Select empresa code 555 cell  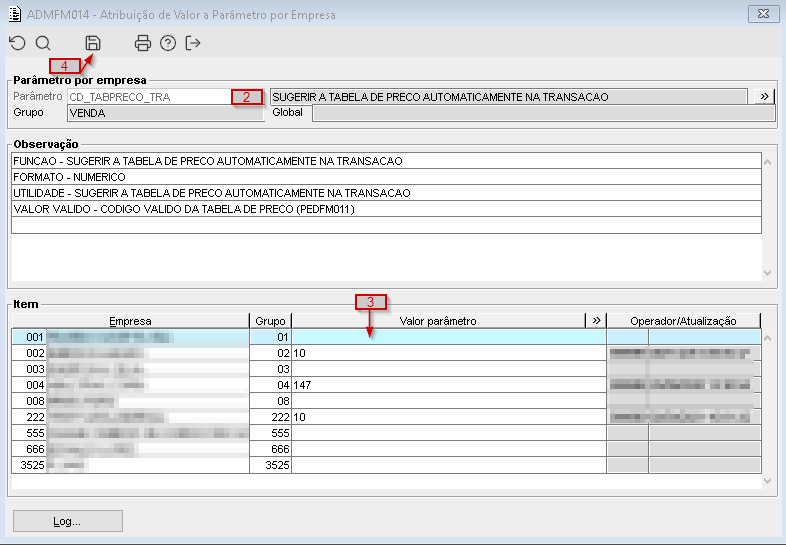pyautogui.click(x=29, y=433)
